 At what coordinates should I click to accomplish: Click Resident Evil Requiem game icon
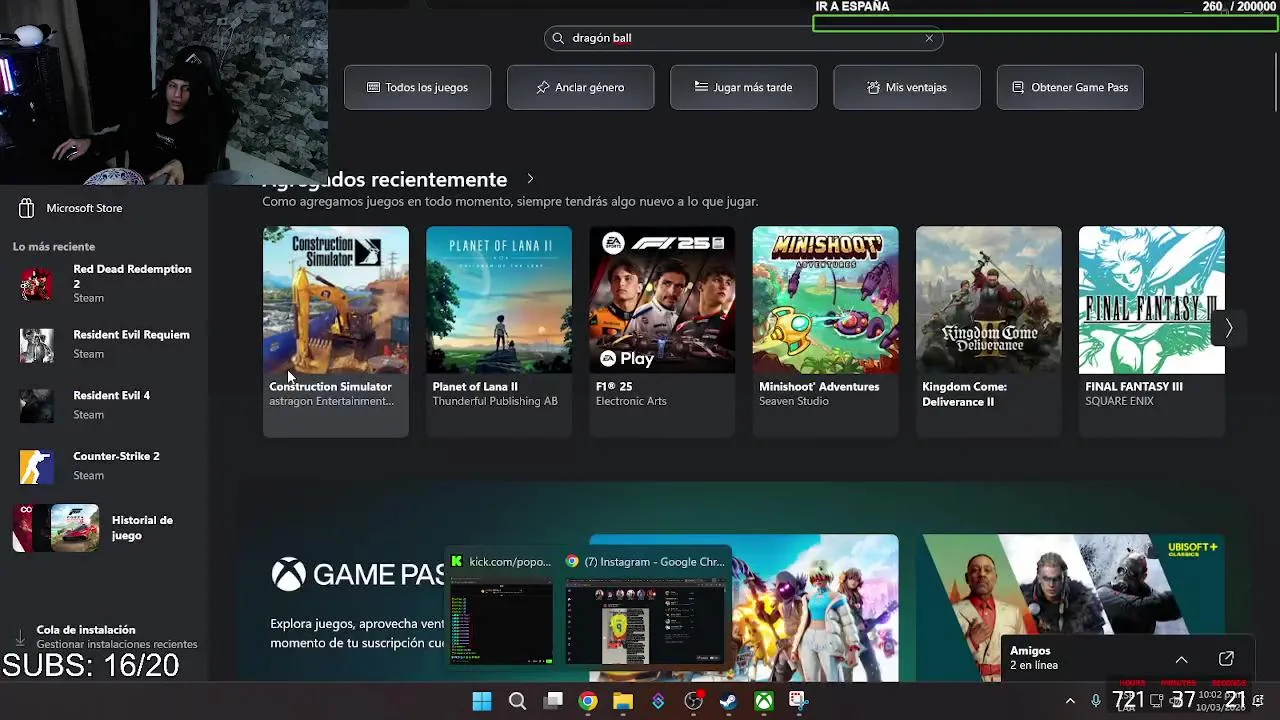(x=37, y=345)
